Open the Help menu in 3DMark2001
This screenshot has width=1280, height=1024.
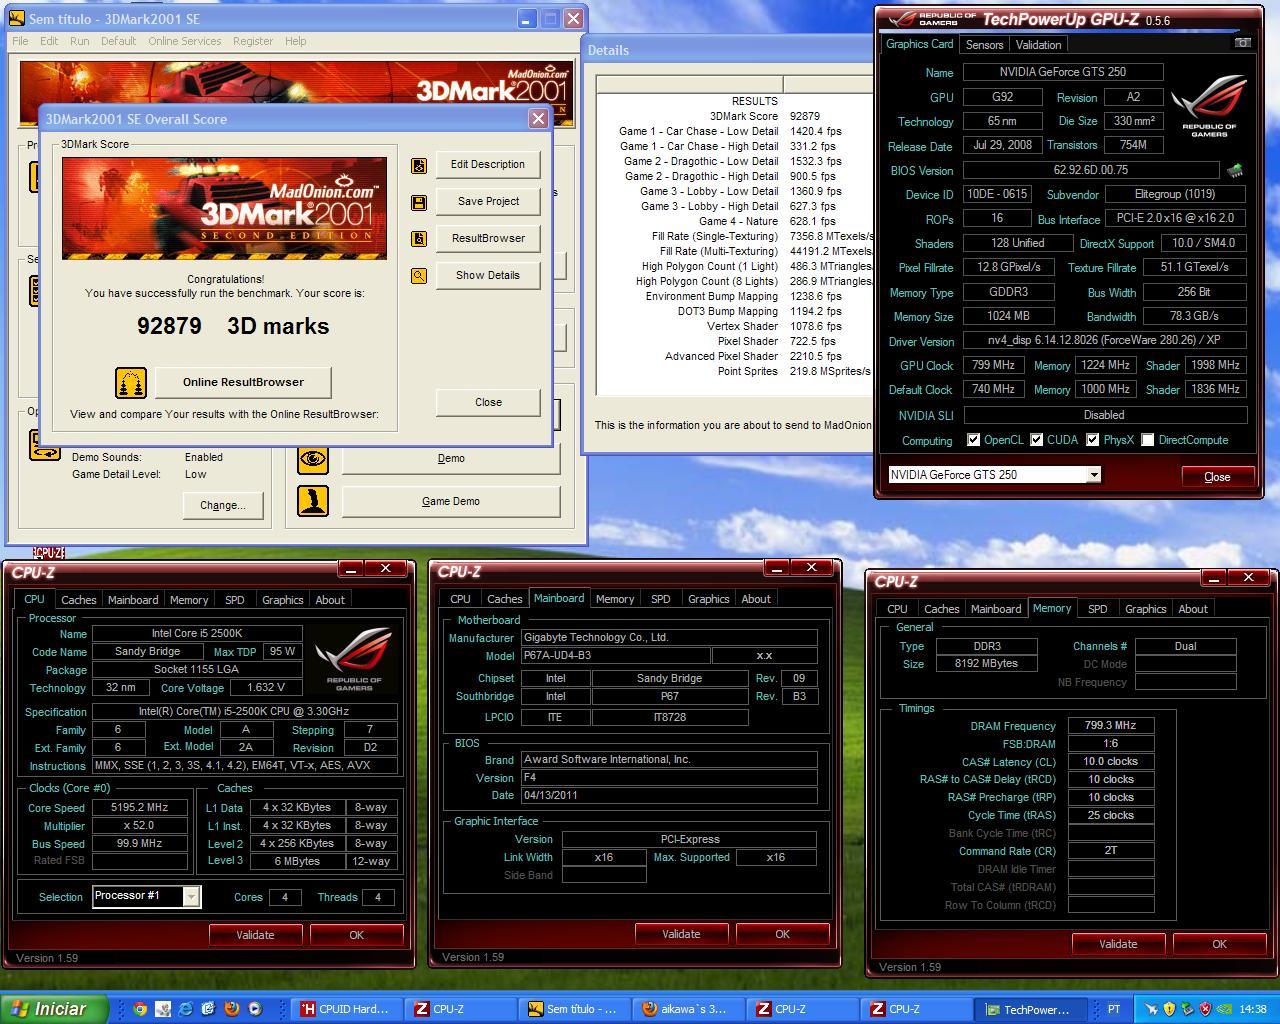coord(295,41)
